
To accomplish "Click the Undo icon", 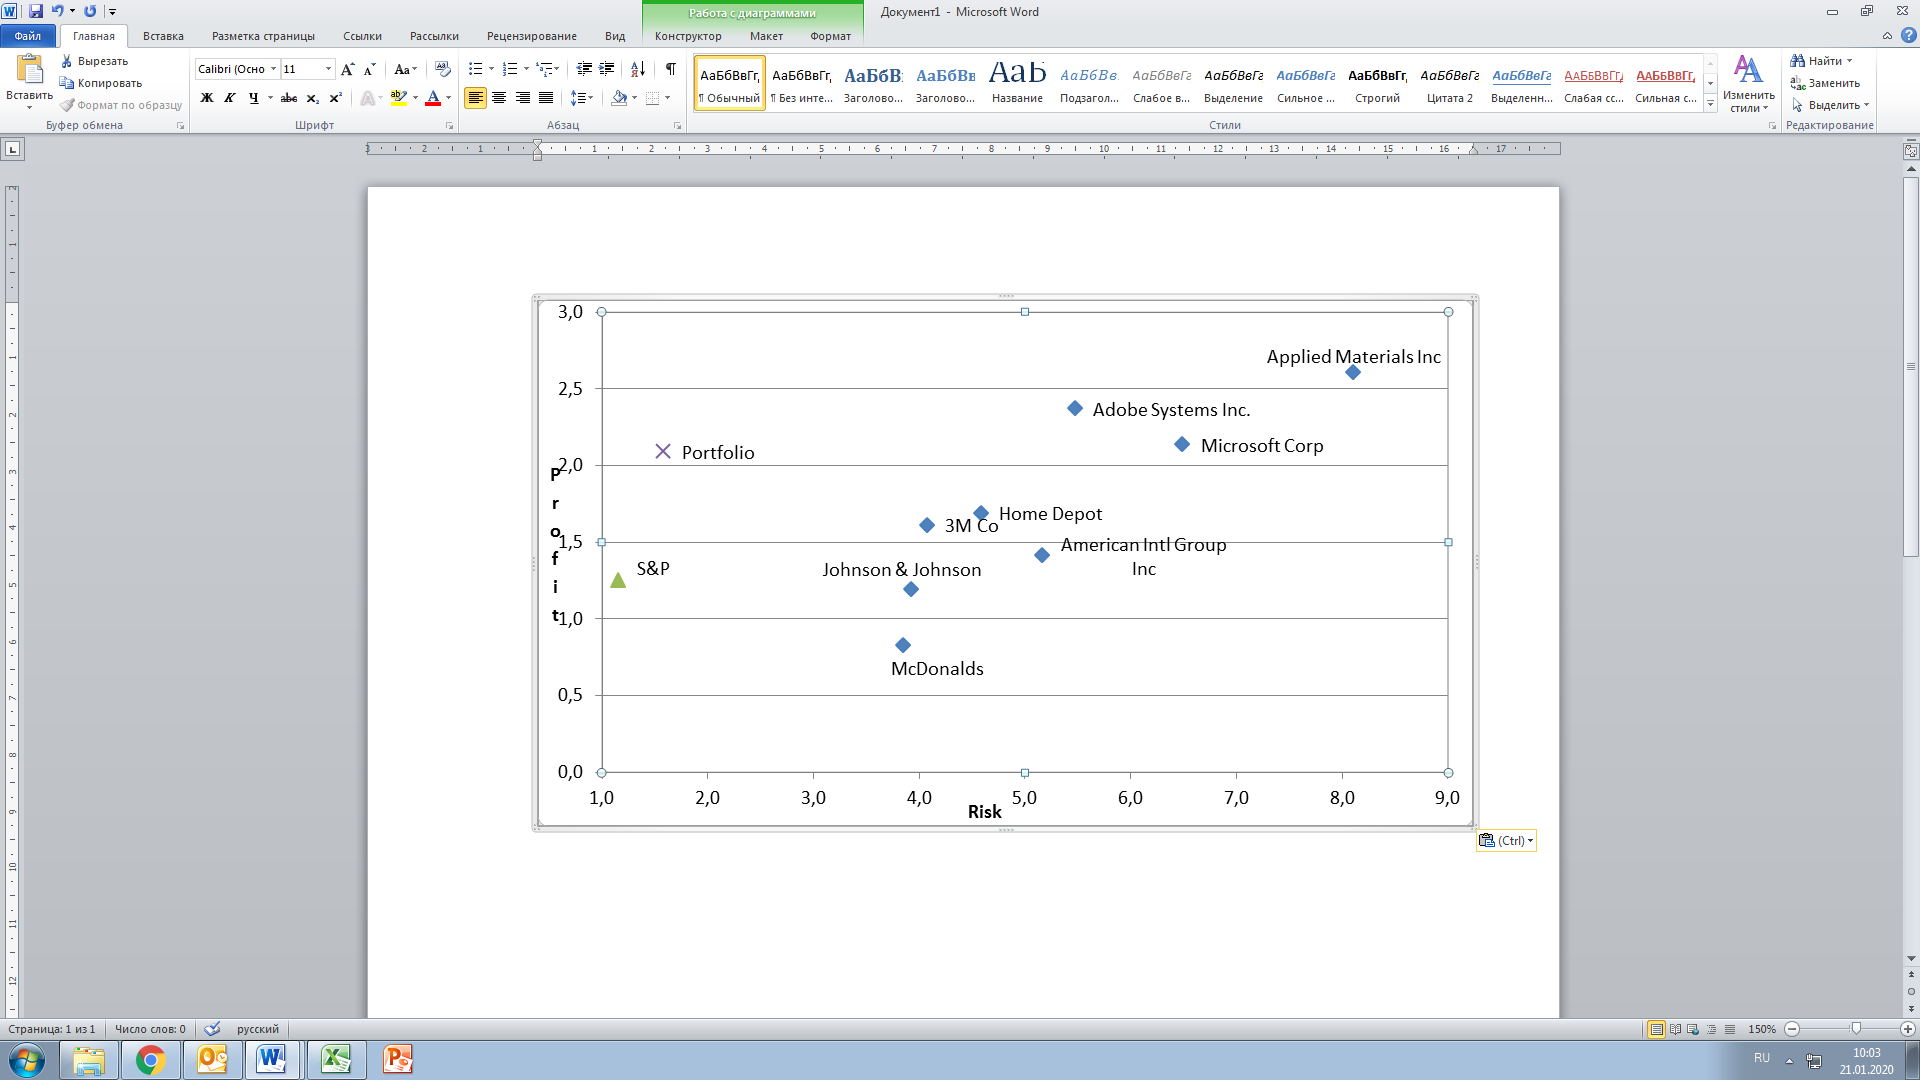I will 58,11.
